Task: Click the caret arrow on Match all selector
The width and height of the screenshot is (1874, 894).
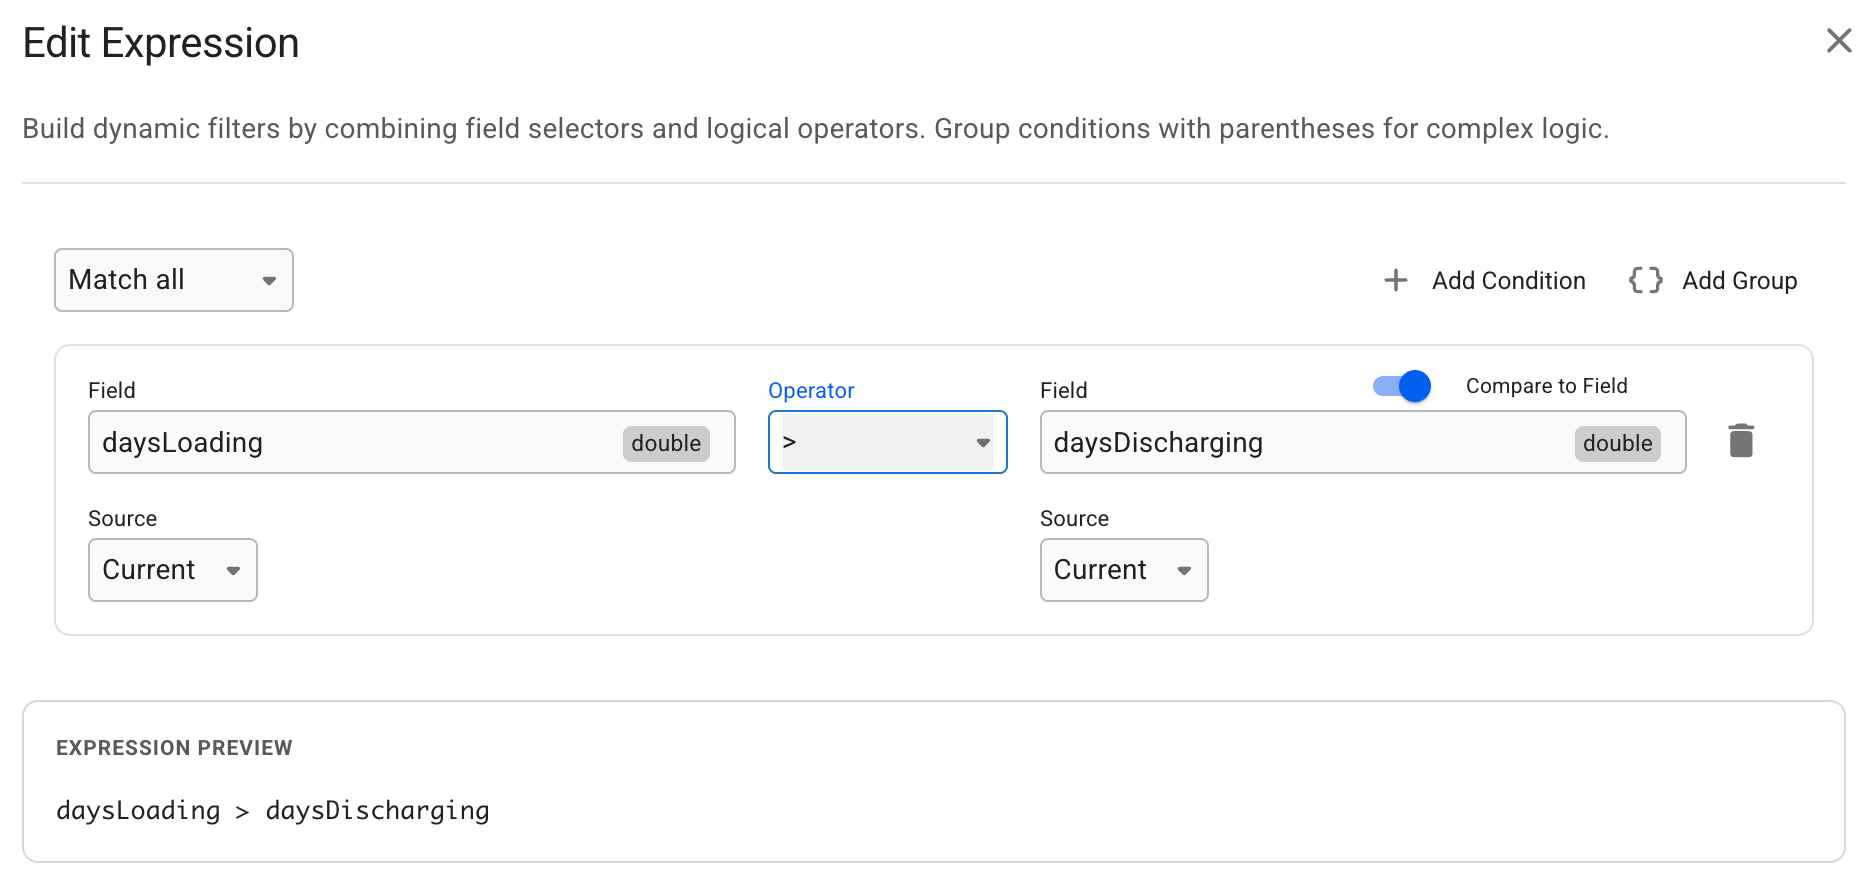Action: coord(269,281)
